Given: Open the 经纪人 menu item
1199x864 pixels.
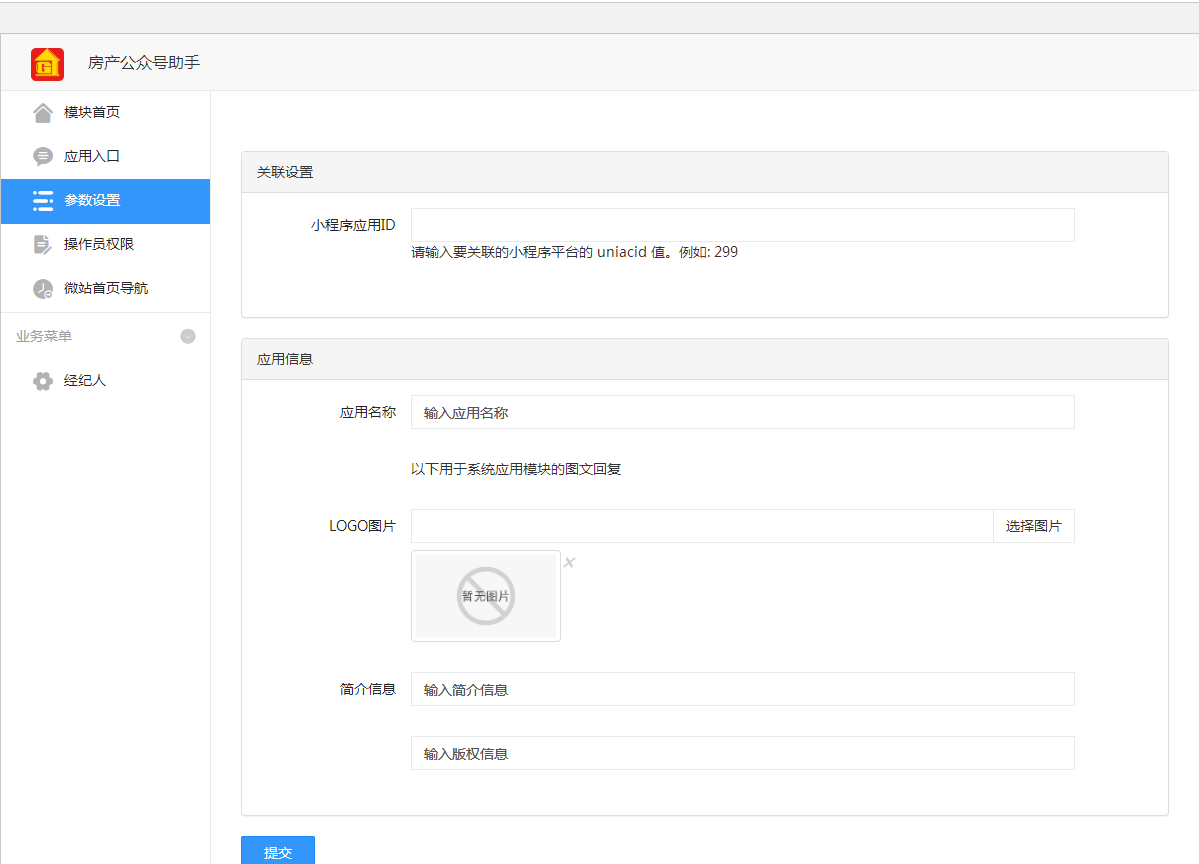Looking at the screenshot, I should tap(106, 381).
